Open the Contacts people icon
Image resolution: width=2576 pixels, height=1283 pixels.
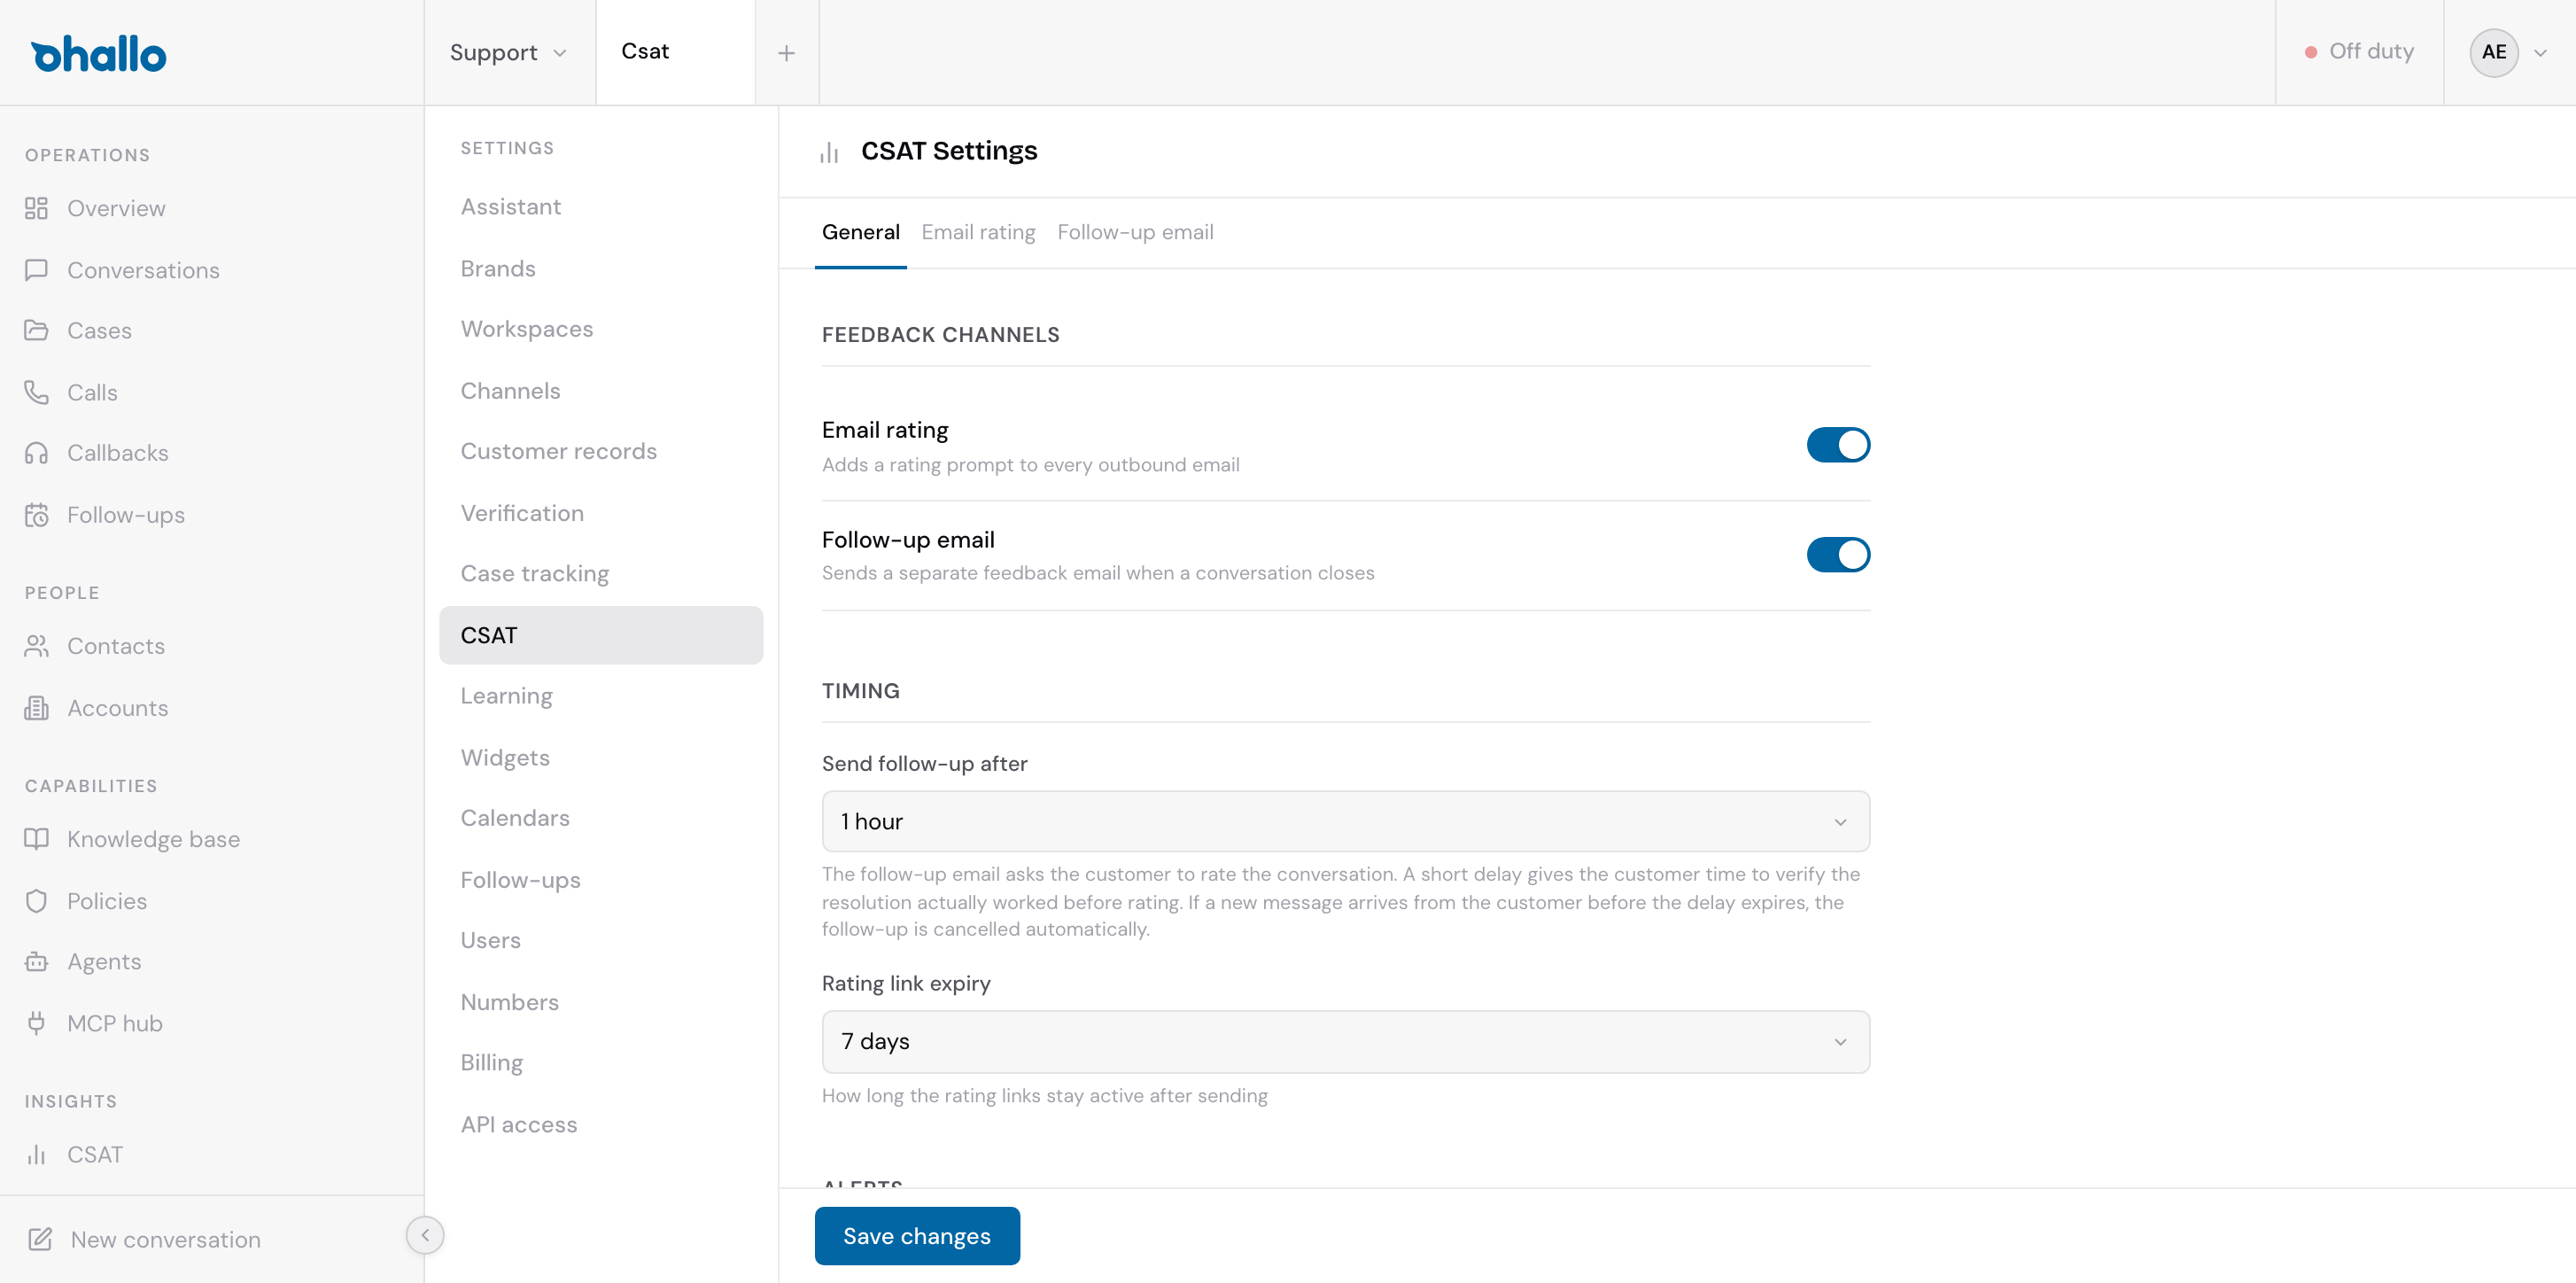[x=36, y=646]
